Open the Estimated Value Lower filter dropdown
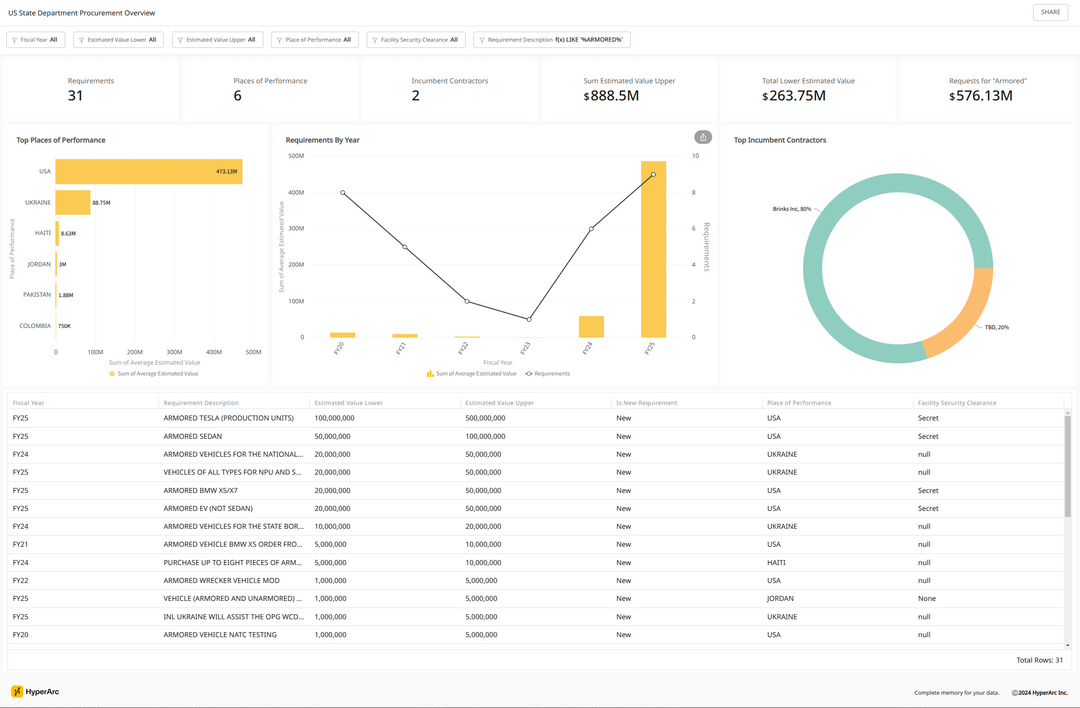 point(118,40)
